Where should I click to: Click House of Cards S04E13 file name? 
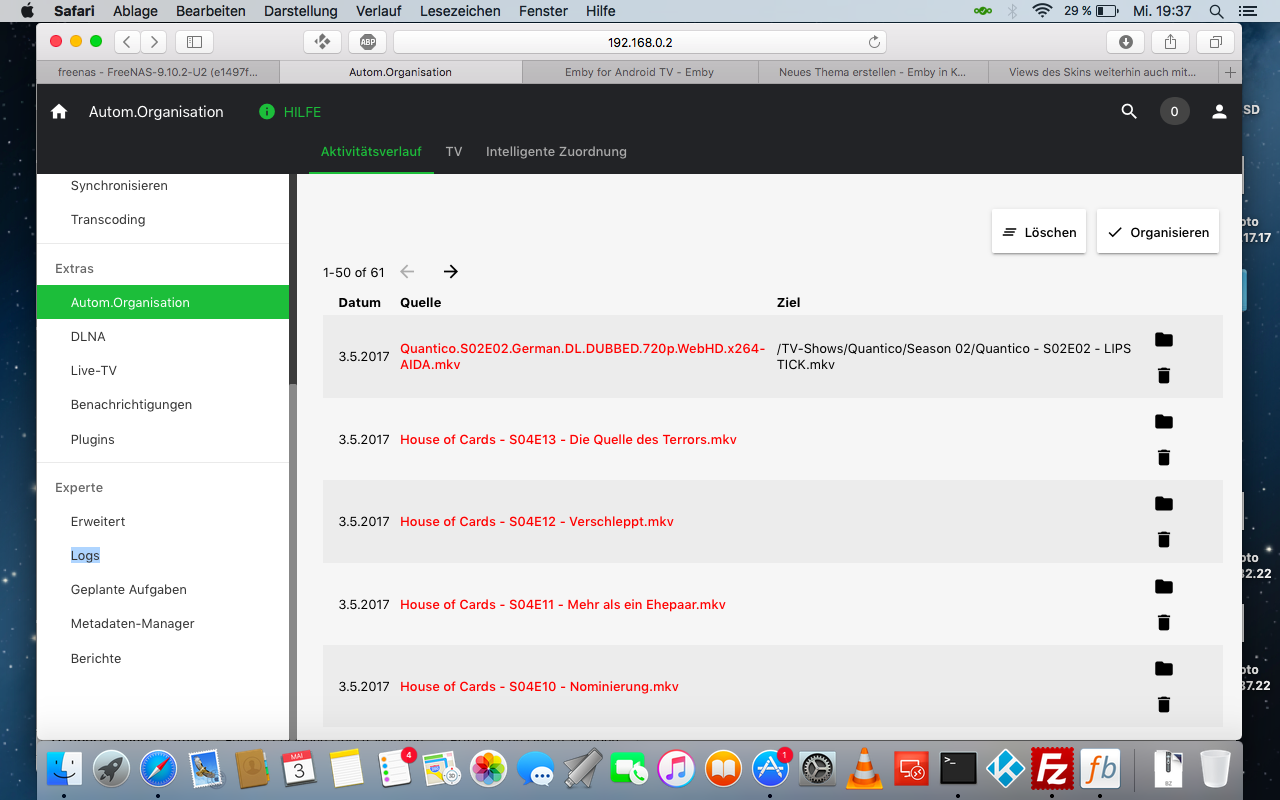coord(568,440)
